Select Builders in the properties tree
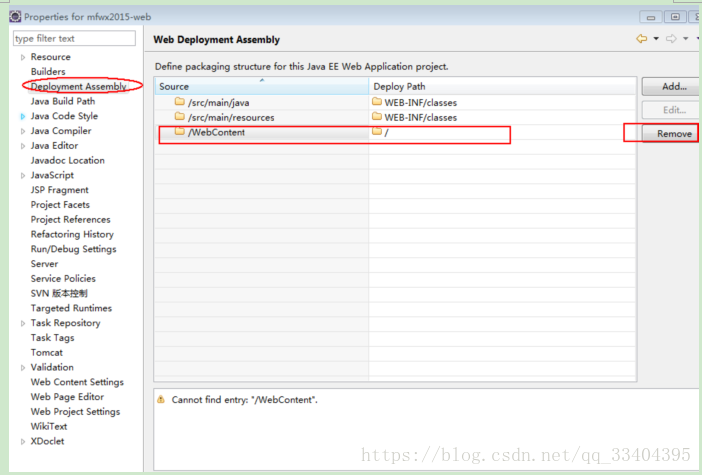Image resolution: width=702 pixels, height=475 pixels. click(48, 72)
